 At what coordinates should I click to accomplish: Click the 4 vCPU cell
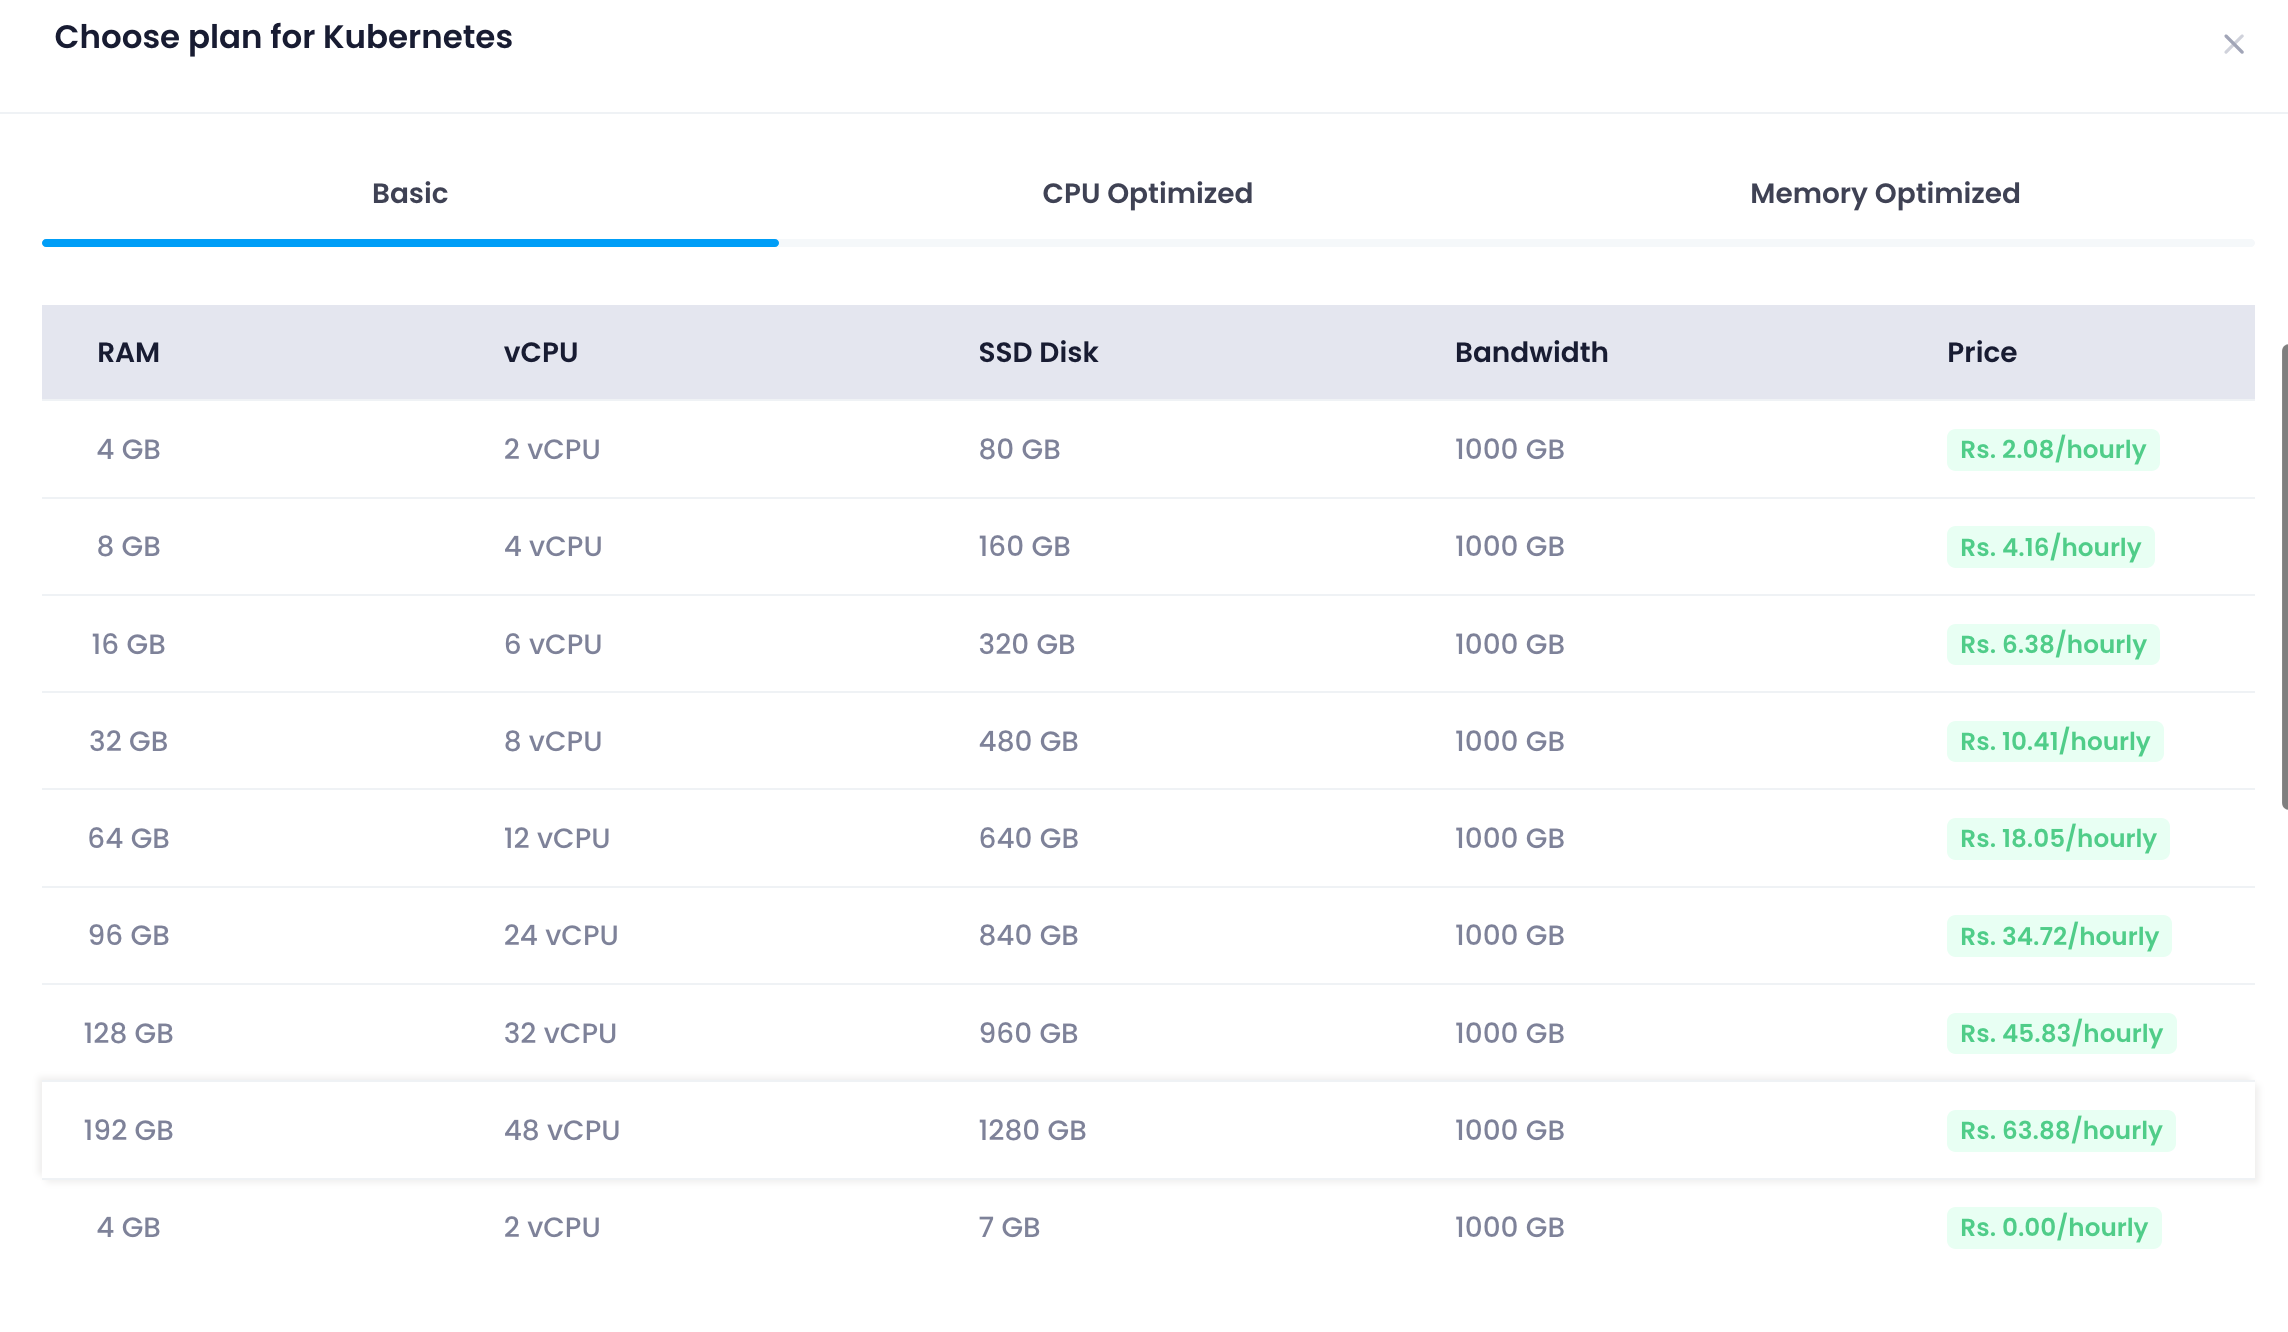[553, 546]
